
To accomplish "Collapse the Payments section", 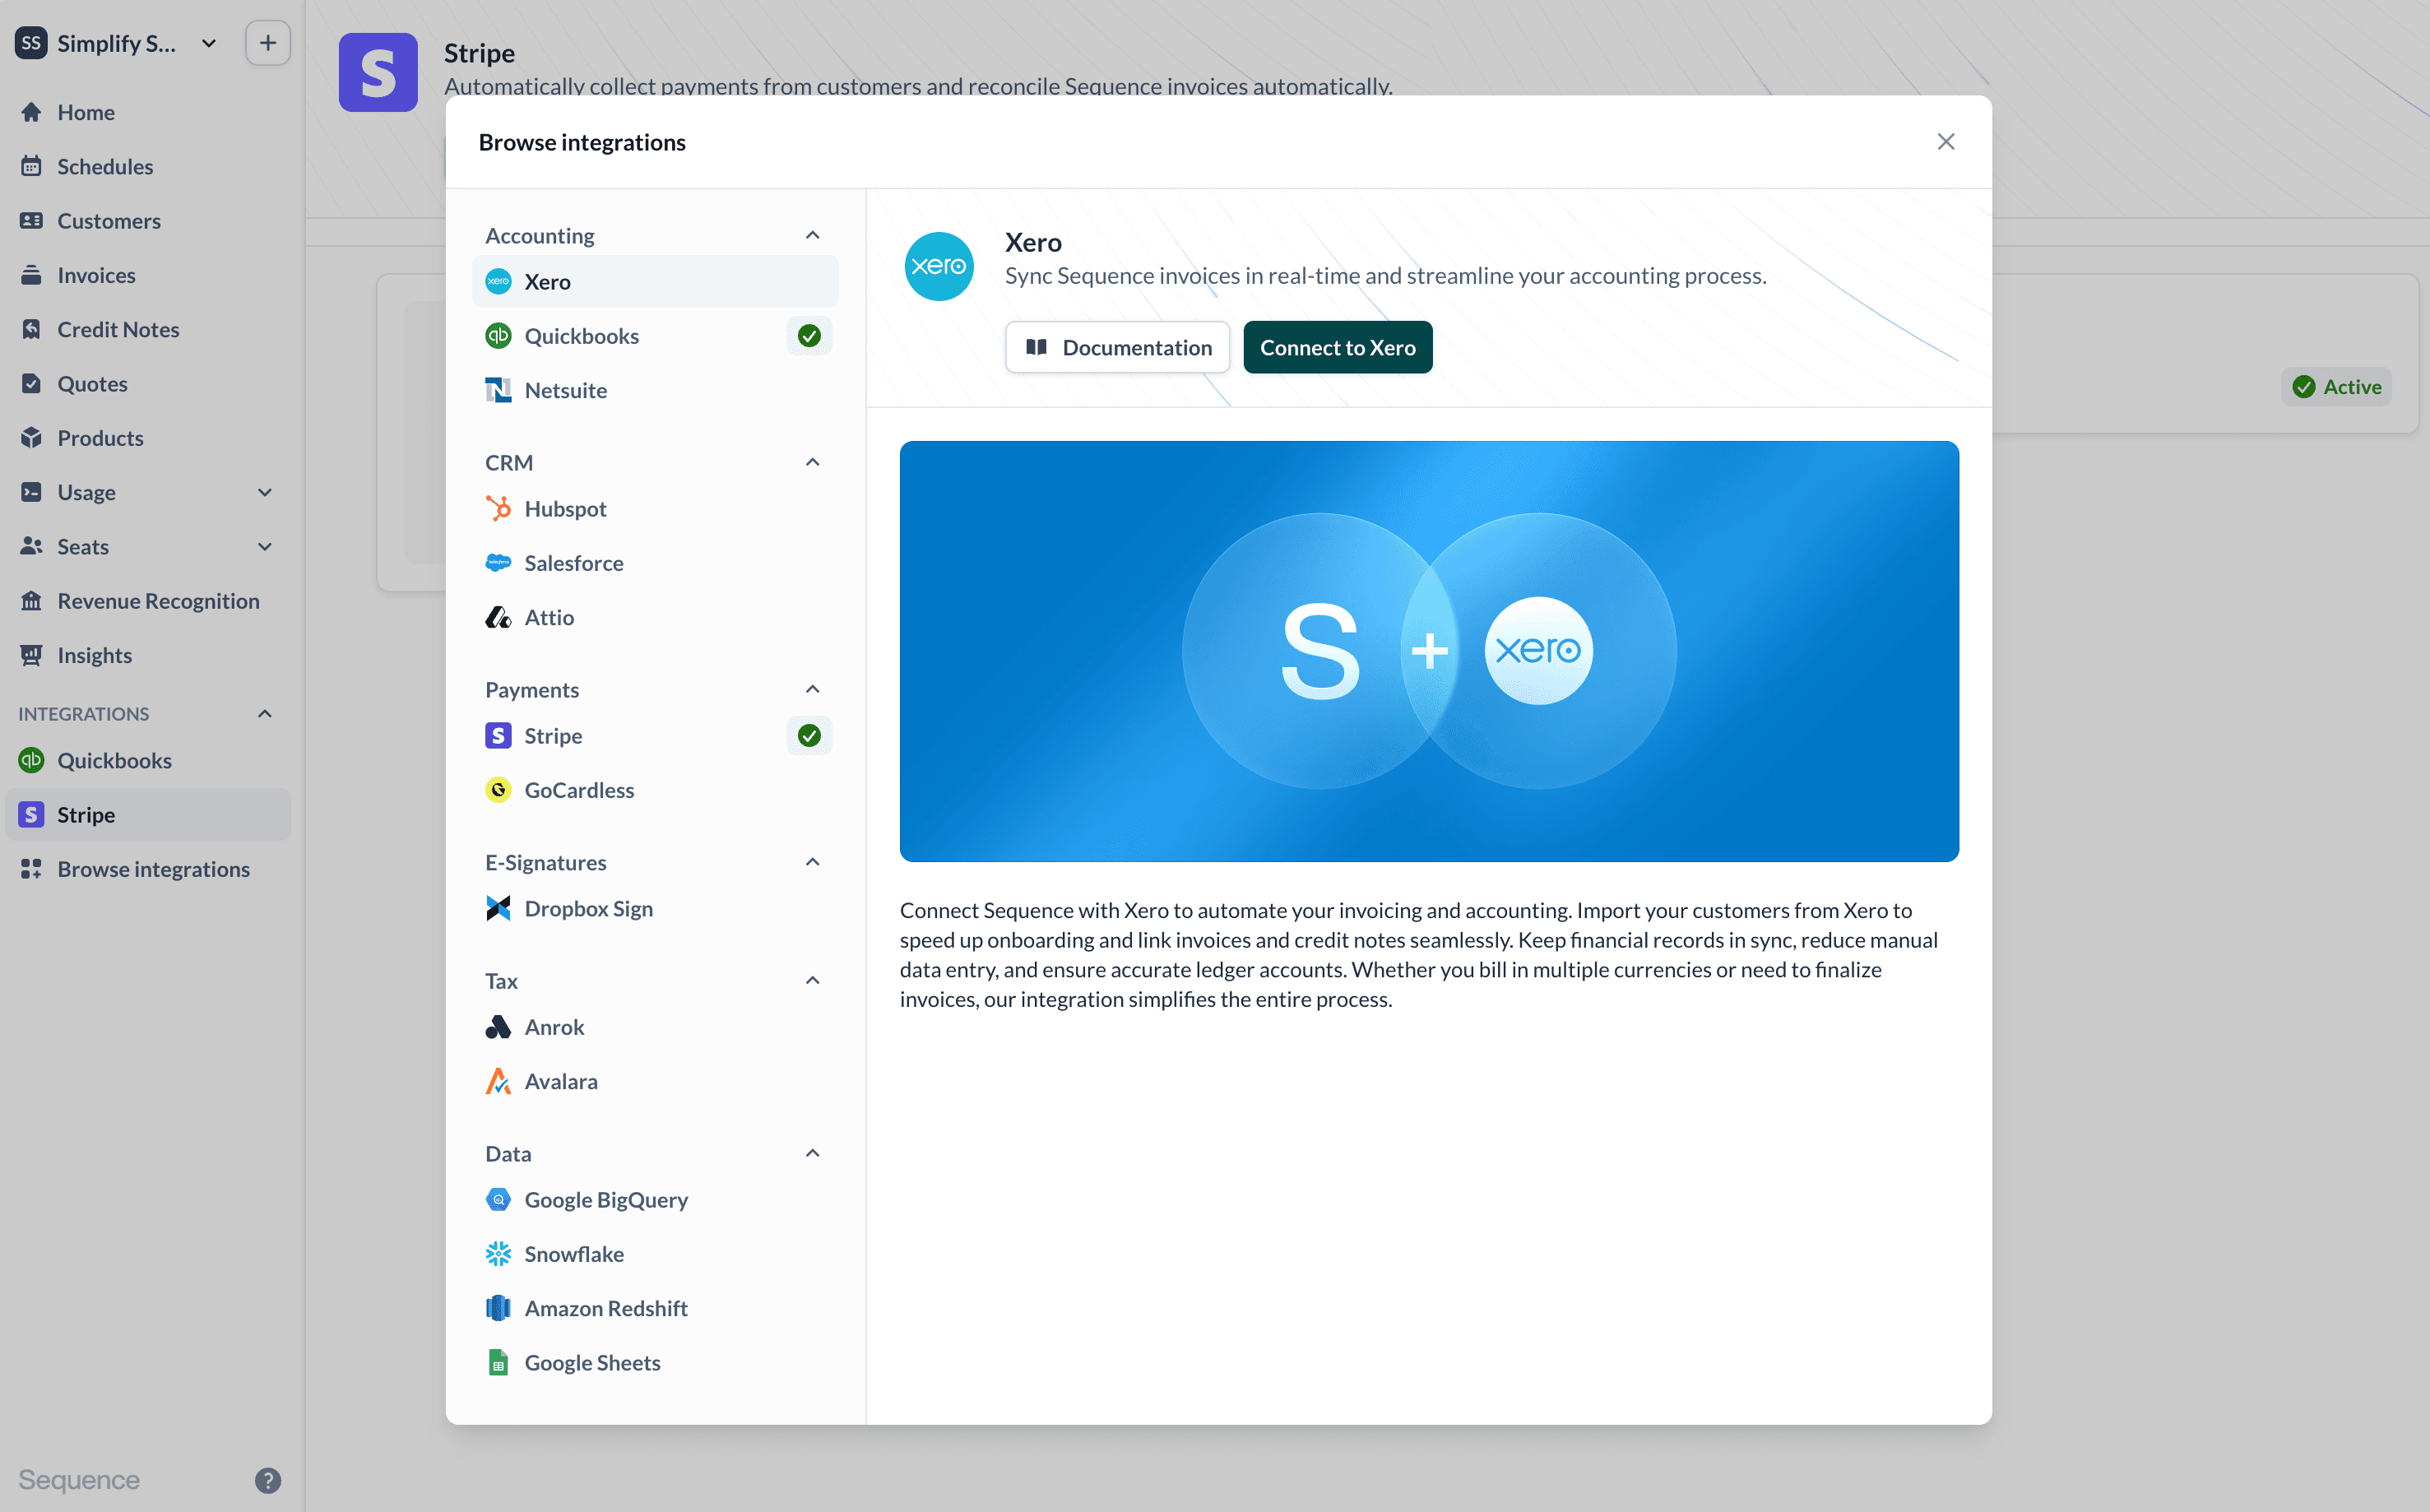I will pyautogui.click(x=812, y=689).
